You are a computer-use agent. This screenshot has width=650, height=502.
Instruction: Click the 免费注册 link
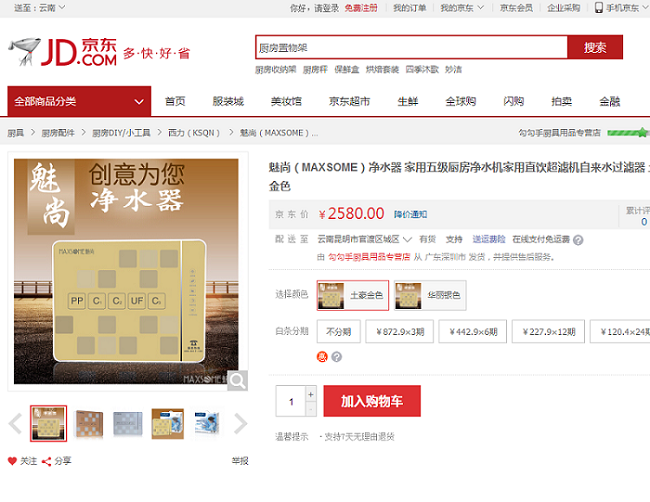point(361,7)
